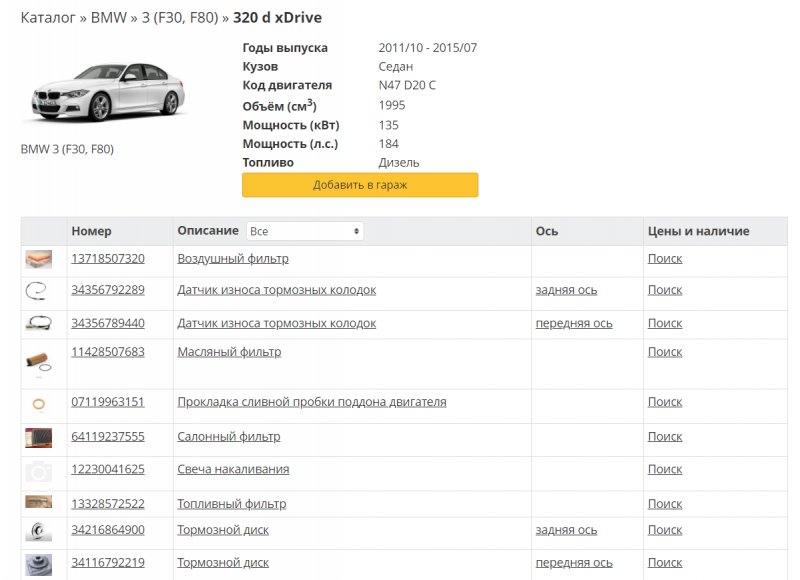This screenshot has height=580, width=800.
Task: Click the Седан body type value
Action: pyautogui.click(x=396, y=67)
